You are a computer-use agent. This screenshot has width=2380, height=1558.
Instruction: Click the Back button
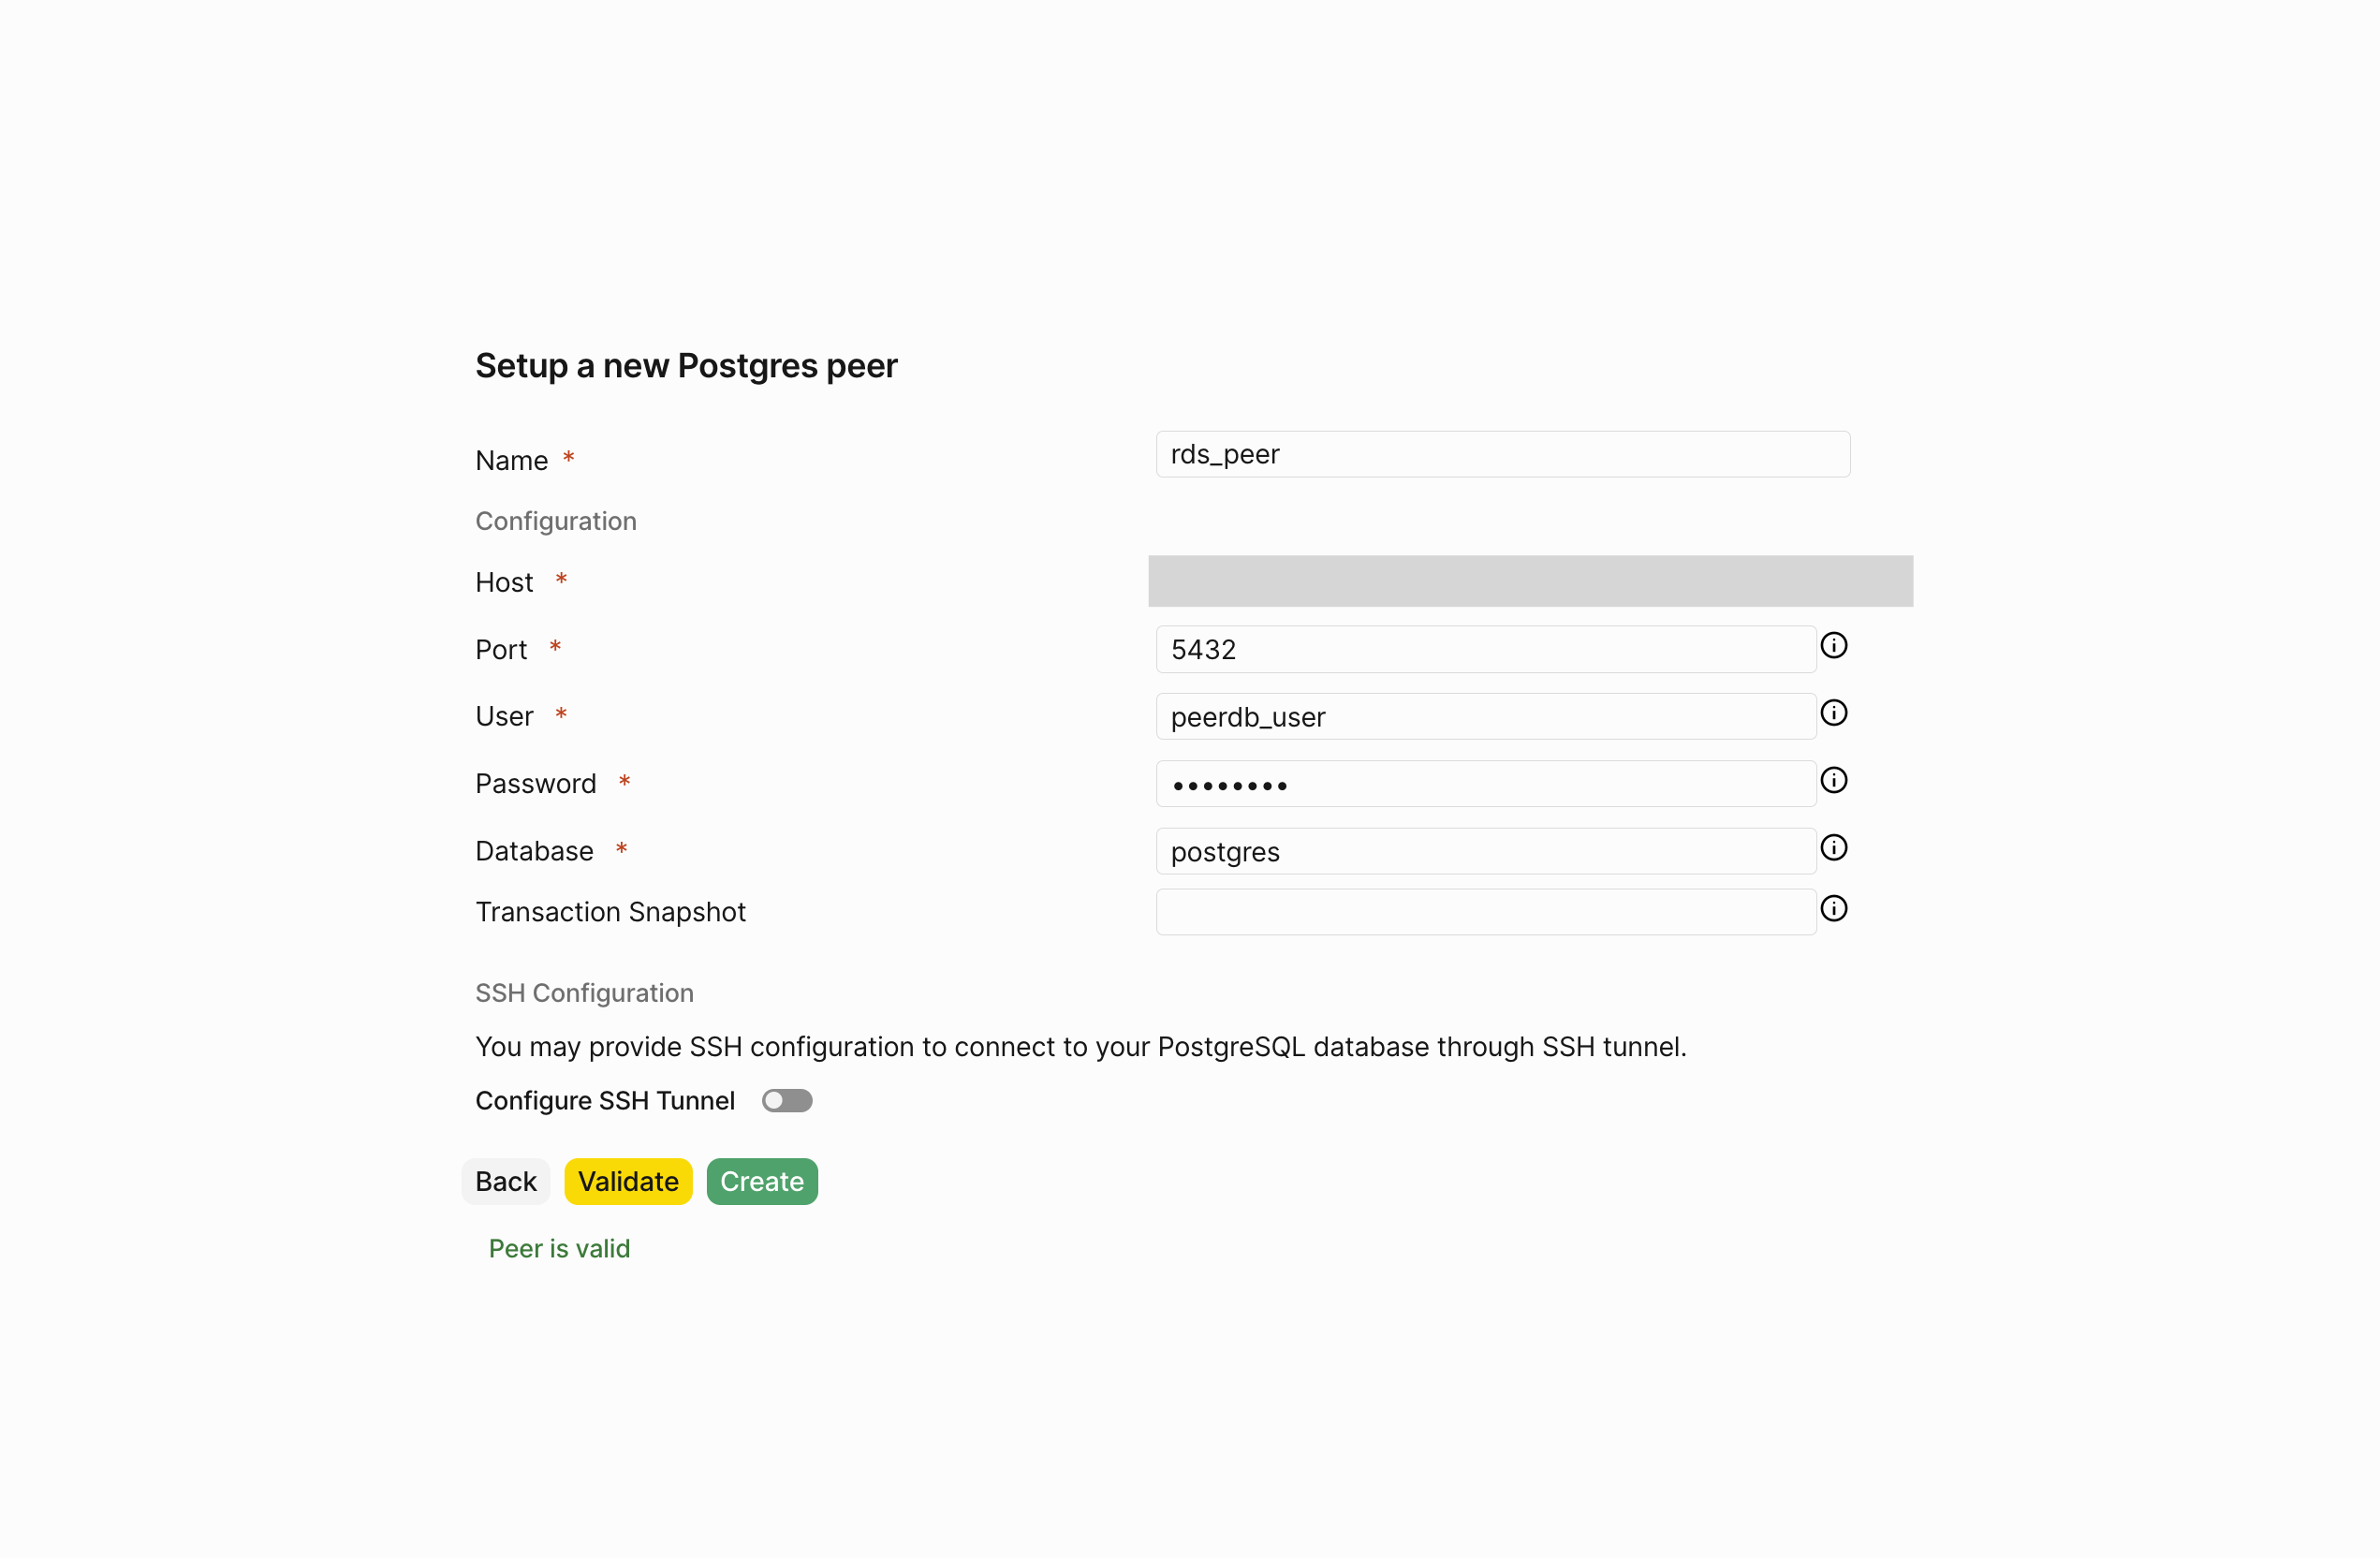click(505, 1181)
